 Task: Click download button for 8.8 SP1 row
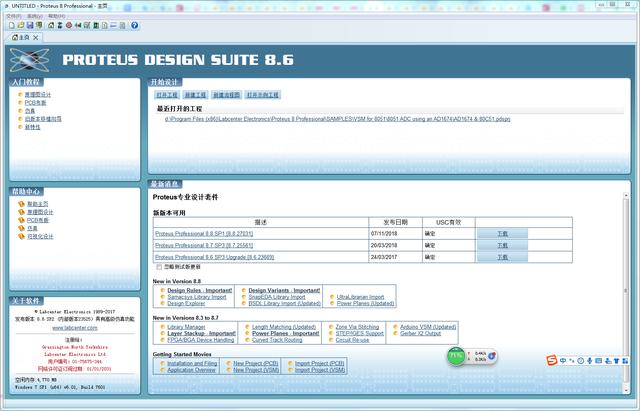(x=502, y=234)
